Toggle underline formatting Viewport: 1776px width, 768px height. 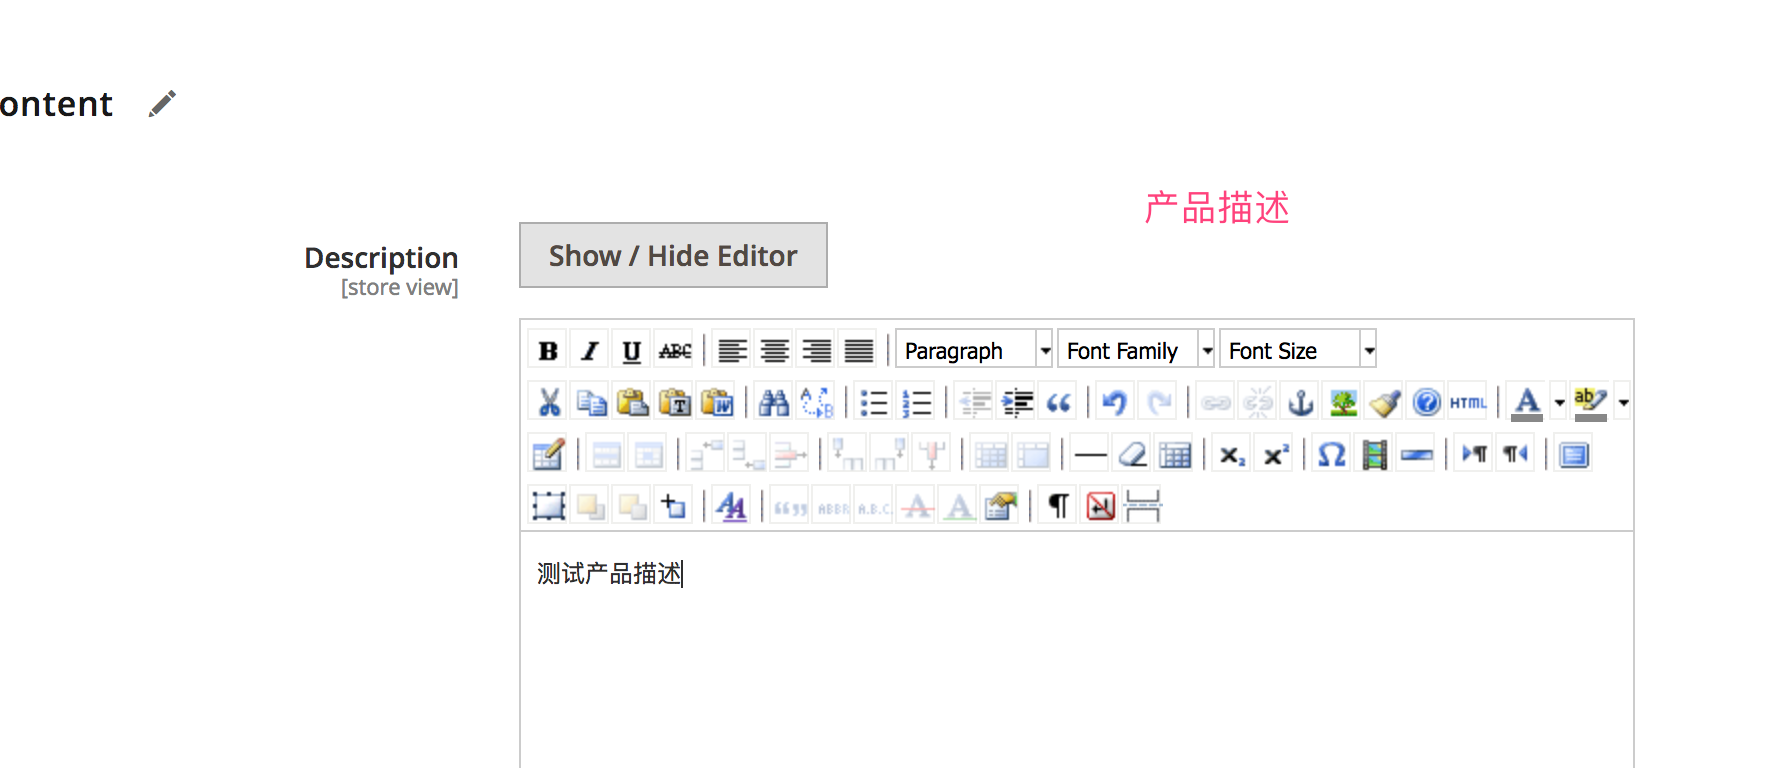(x=632, y=351)
